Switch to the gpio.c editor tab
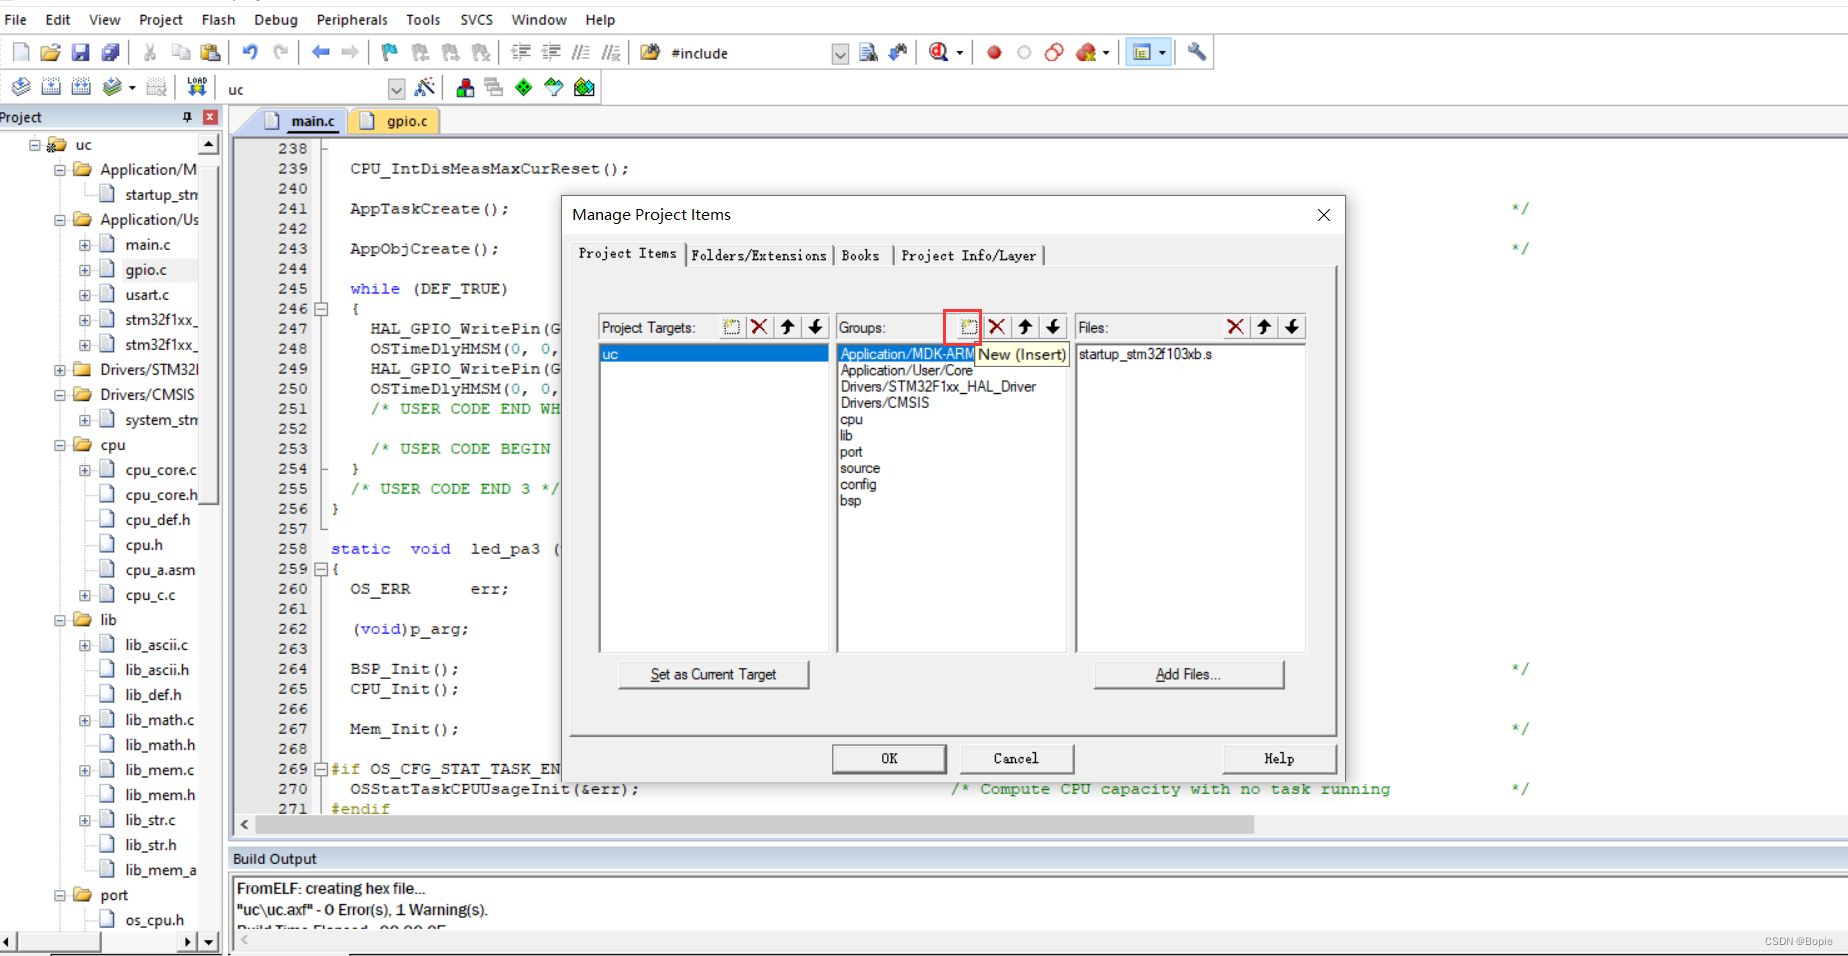Viewport: 1848px width, 956px height. (x=397, y=121)
